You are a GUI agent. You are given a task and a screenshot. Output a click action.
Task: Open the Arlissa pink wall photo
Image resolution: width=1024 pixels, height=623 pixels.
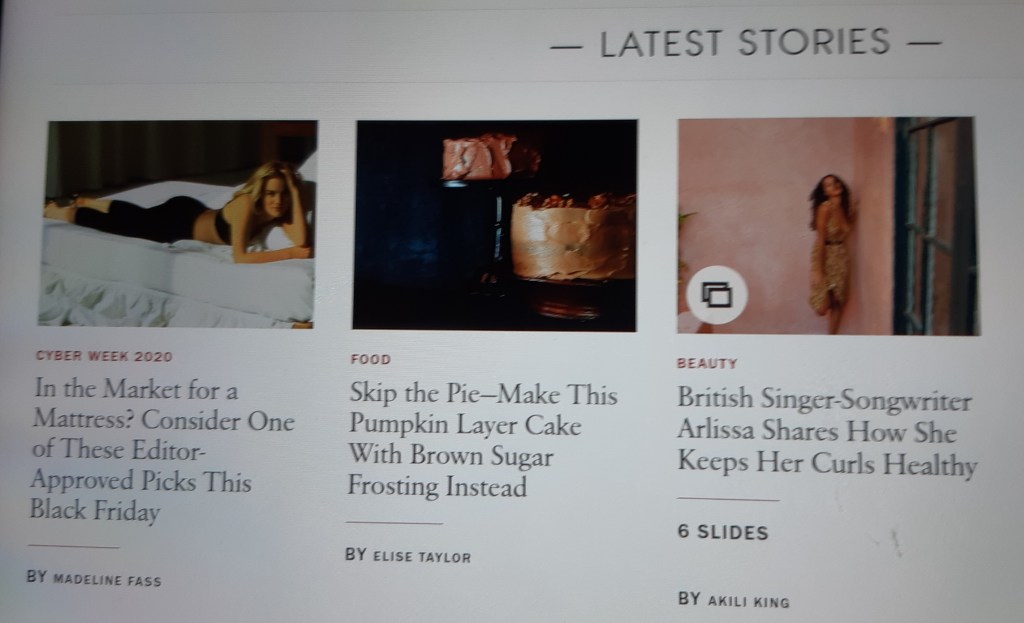(x=828, y=226)
